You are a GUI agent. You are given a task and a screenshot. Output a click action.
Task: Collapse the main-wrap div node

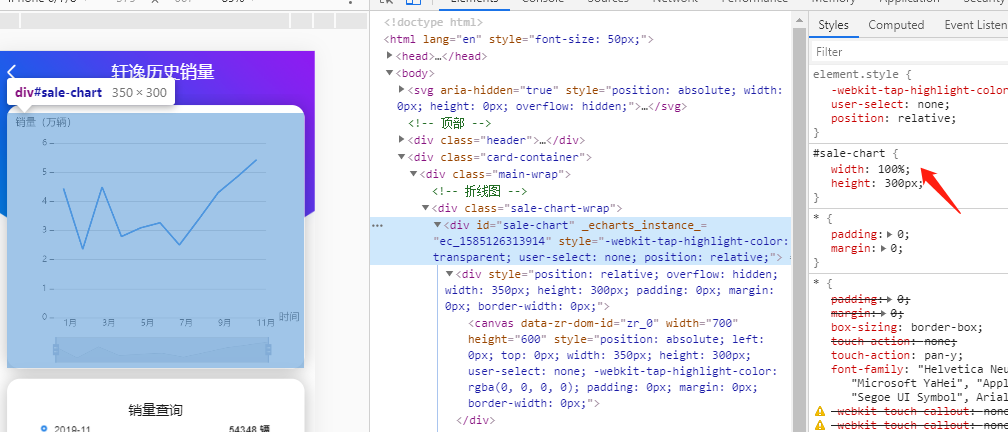(413, 174)
